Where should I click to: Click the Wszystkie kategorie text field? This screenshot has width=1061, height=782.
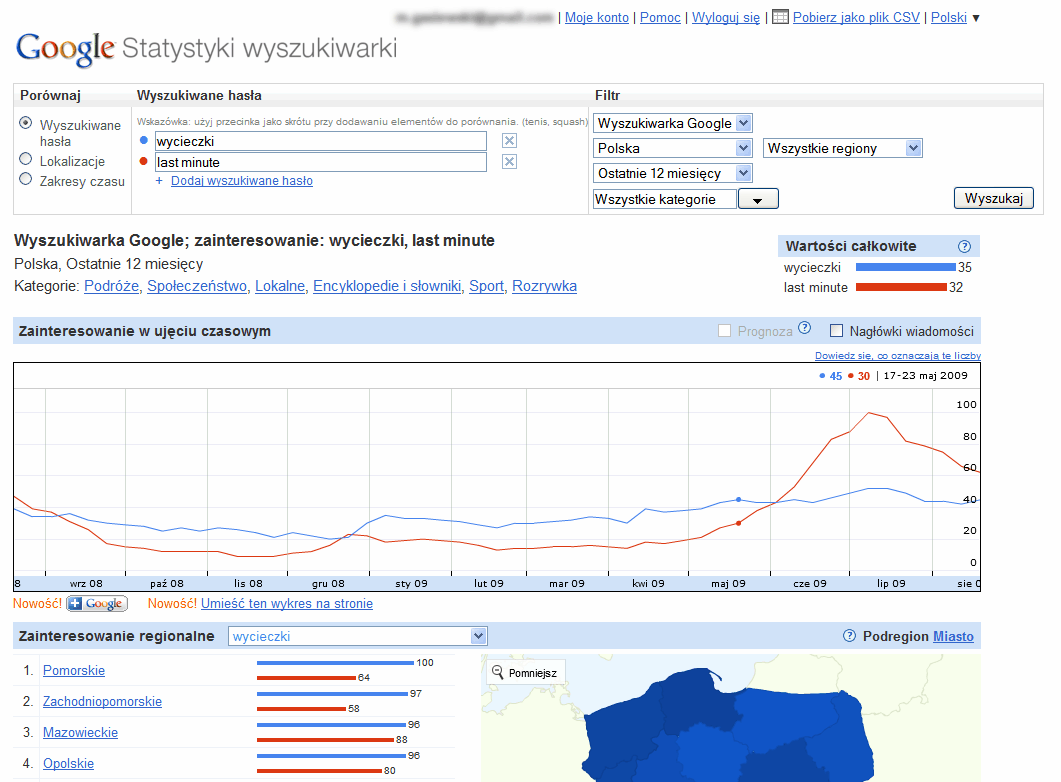(664, 199)
